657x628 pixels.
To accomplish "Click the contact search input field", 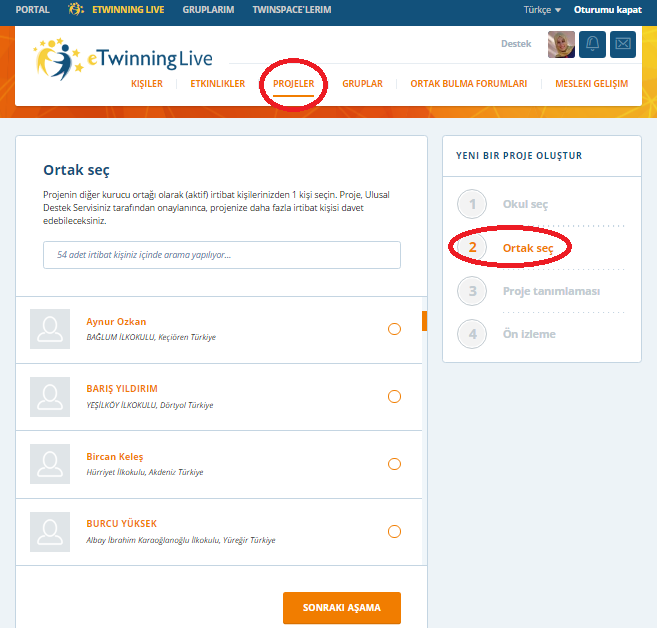I will (x=222, y=255).
